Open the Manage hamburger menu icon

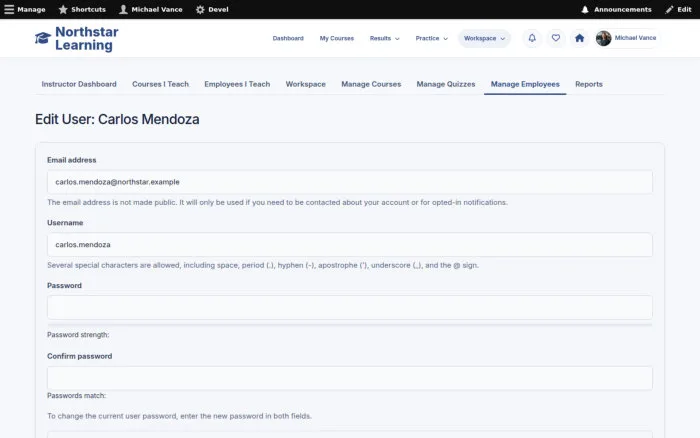[9, 9]
